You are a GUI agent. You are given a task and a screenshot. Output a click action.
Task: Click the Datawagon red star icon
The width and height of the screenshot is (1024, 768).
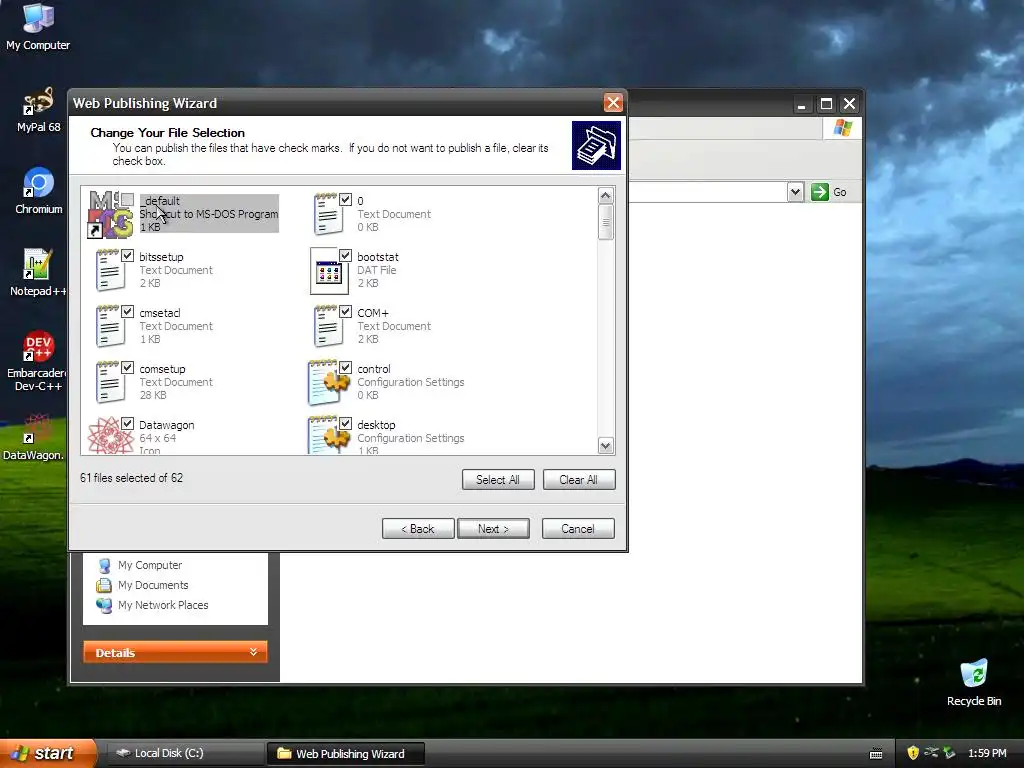coord(110,436)
